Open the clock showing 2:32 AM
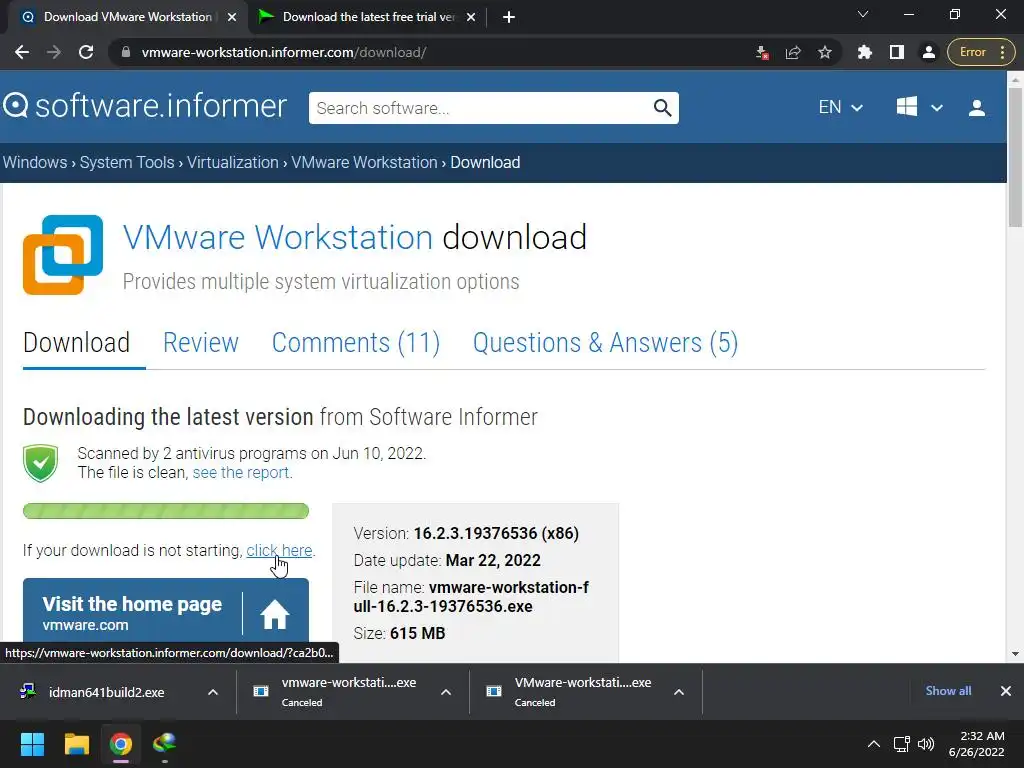Image resolution: width=1024 pixels, height=768 pixels. [977, 744]
